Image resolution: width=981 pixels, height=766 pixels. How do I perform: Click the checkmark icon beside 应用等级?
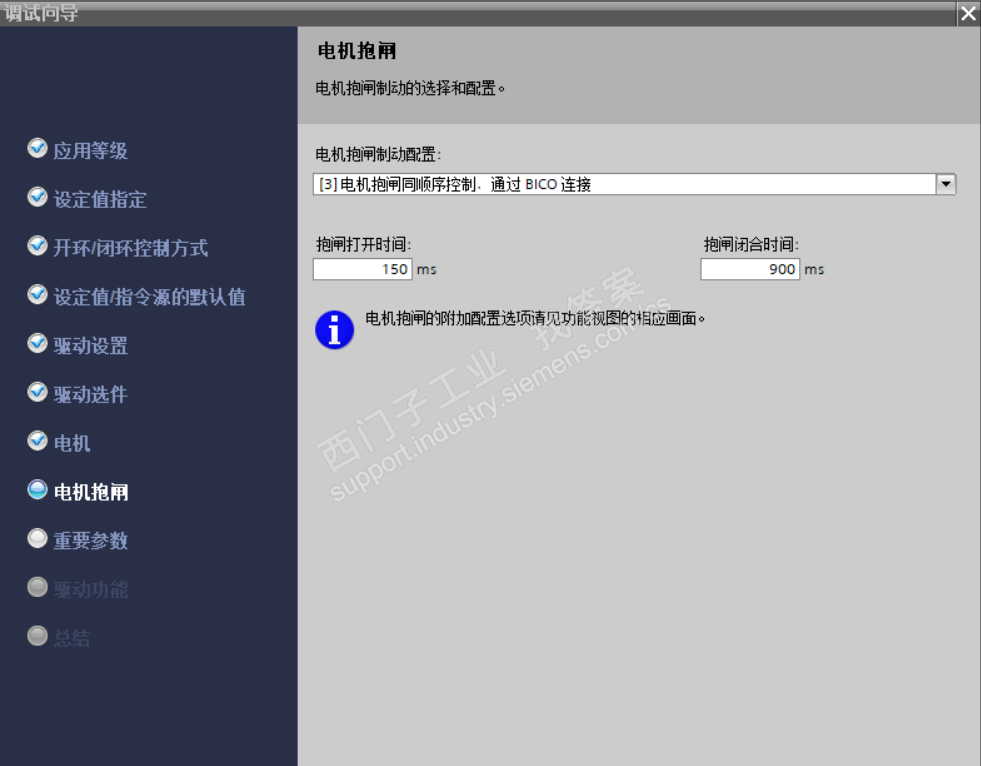coord(38,148)
